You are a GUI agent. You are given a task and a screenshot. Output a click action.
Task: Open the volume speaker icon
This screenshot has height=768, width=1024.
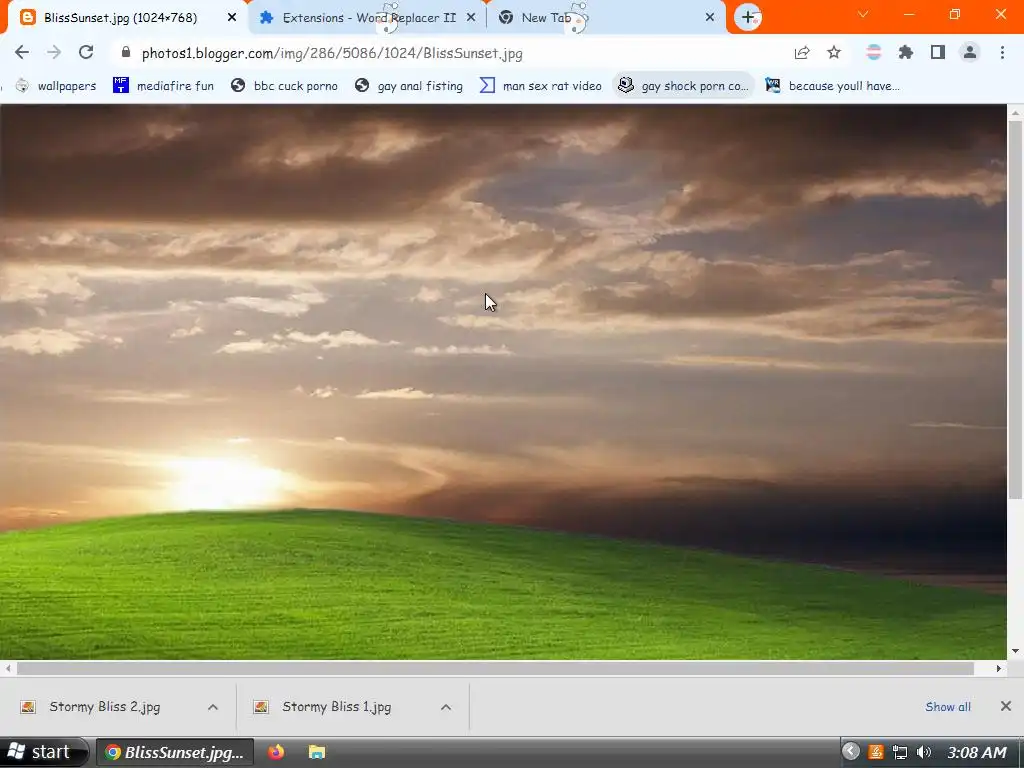(x=923, y=752)
